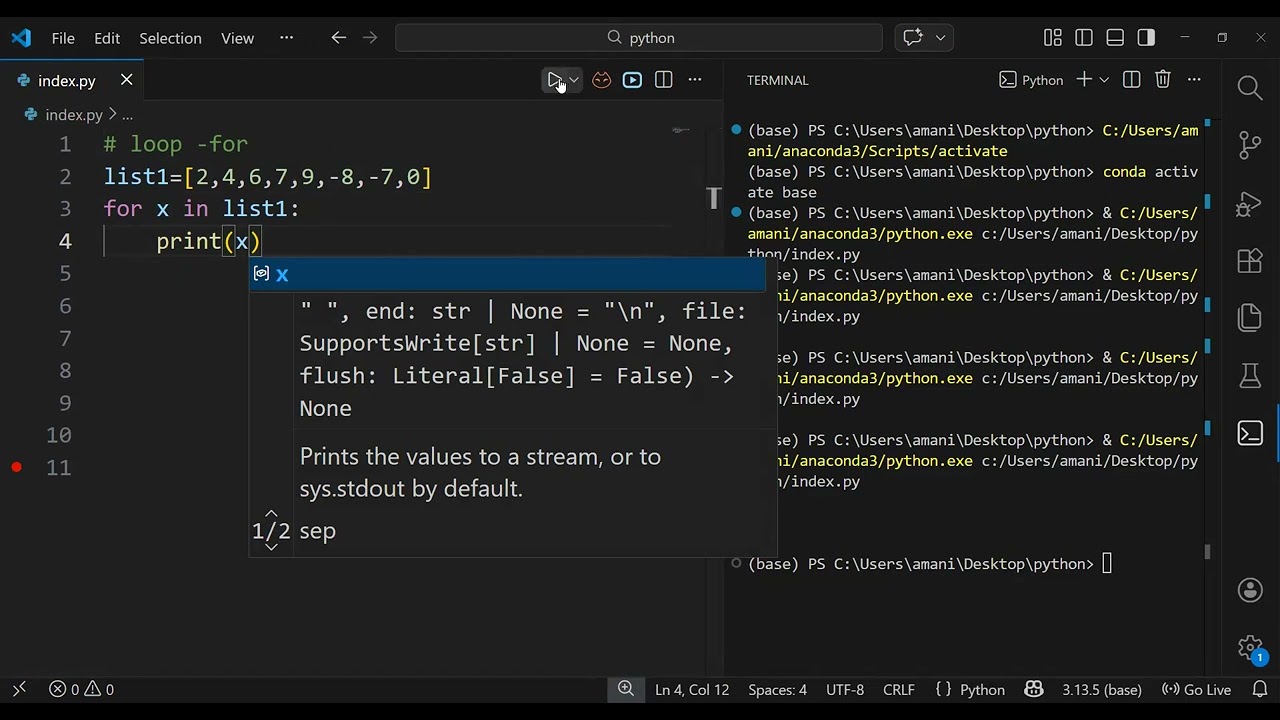
Task: Open editor more actions ellipsis menu
Action: tap(695, 80)
